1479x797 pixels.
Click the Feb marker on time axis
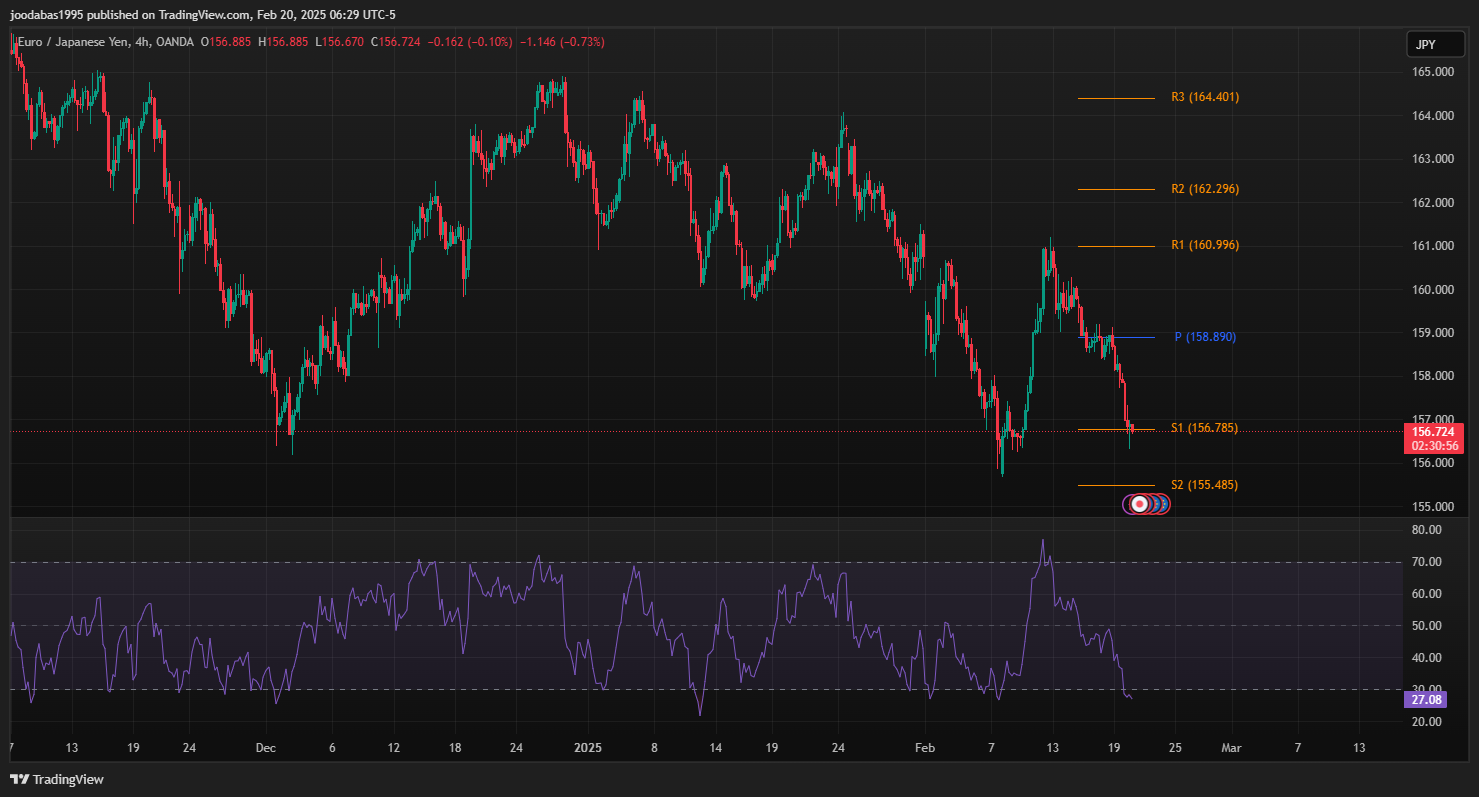pyautogui.click(x=926, y=748)
